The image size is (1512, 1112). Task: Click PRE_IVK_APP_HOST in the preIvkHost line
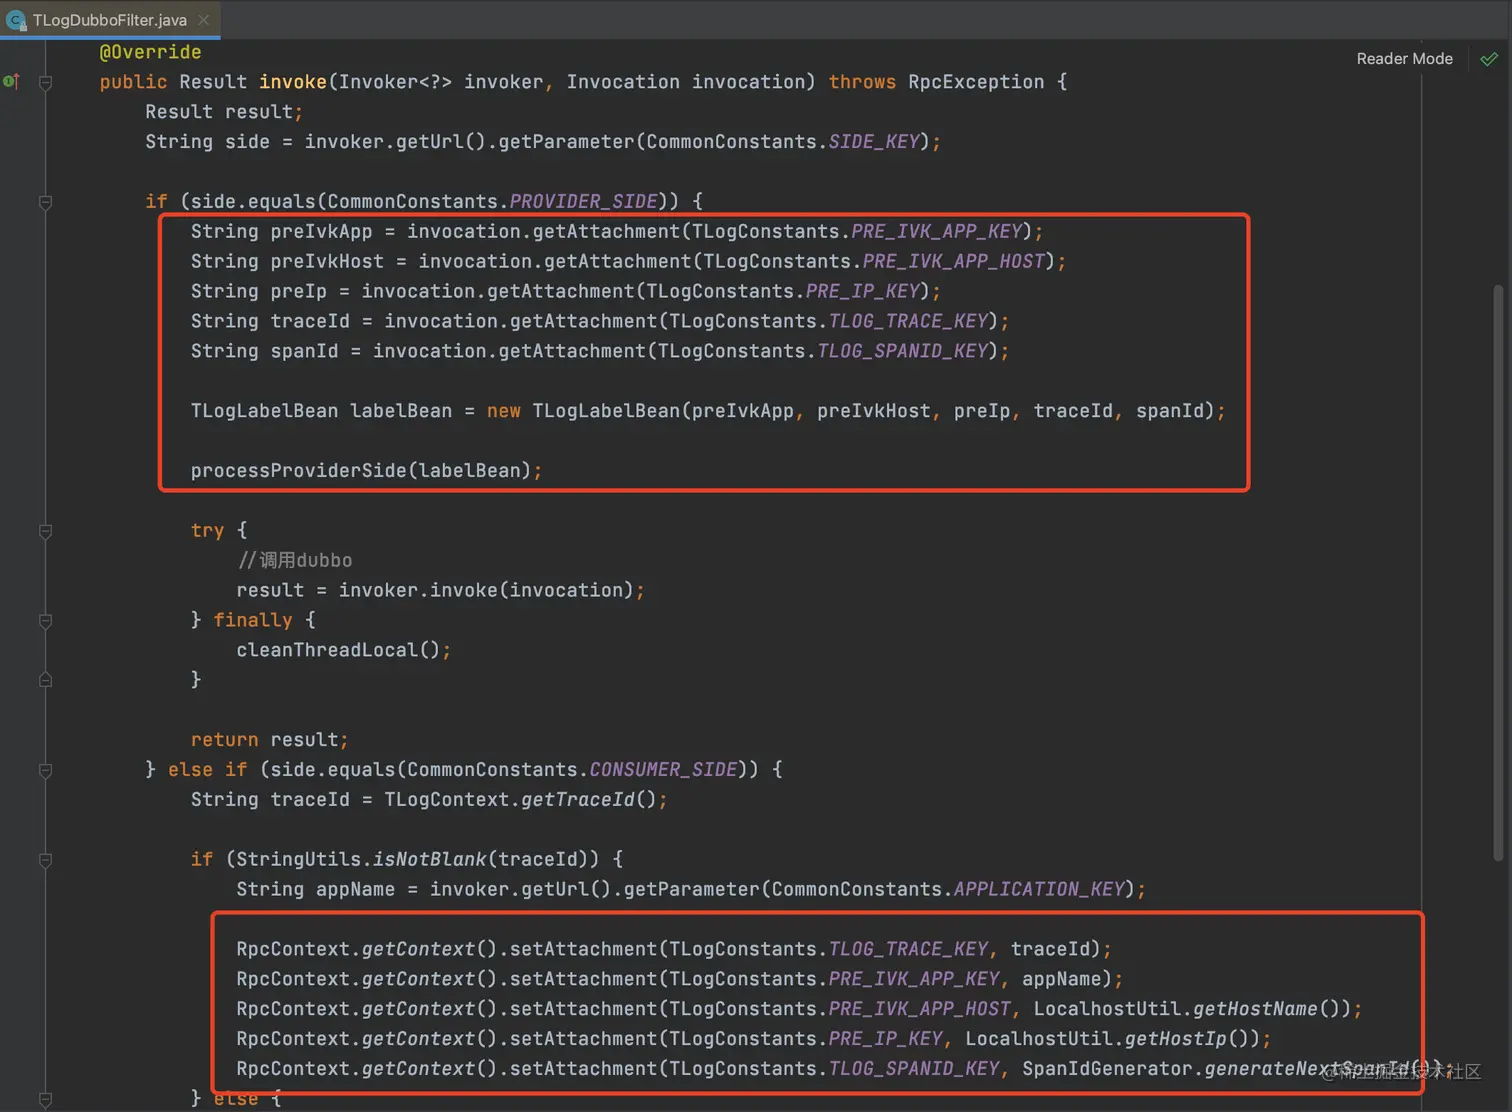click(954, 261)
